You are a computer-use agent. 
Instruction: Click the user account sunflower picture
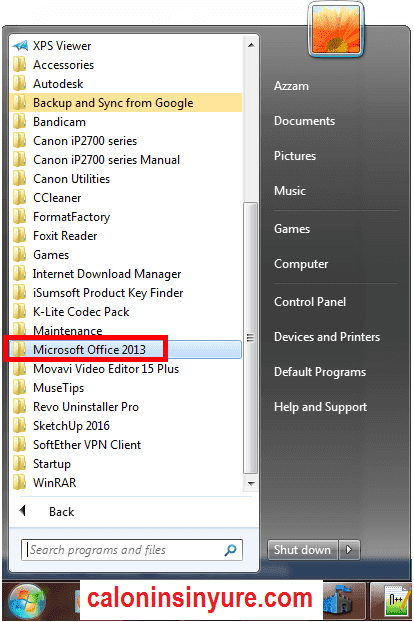[336, 30]
